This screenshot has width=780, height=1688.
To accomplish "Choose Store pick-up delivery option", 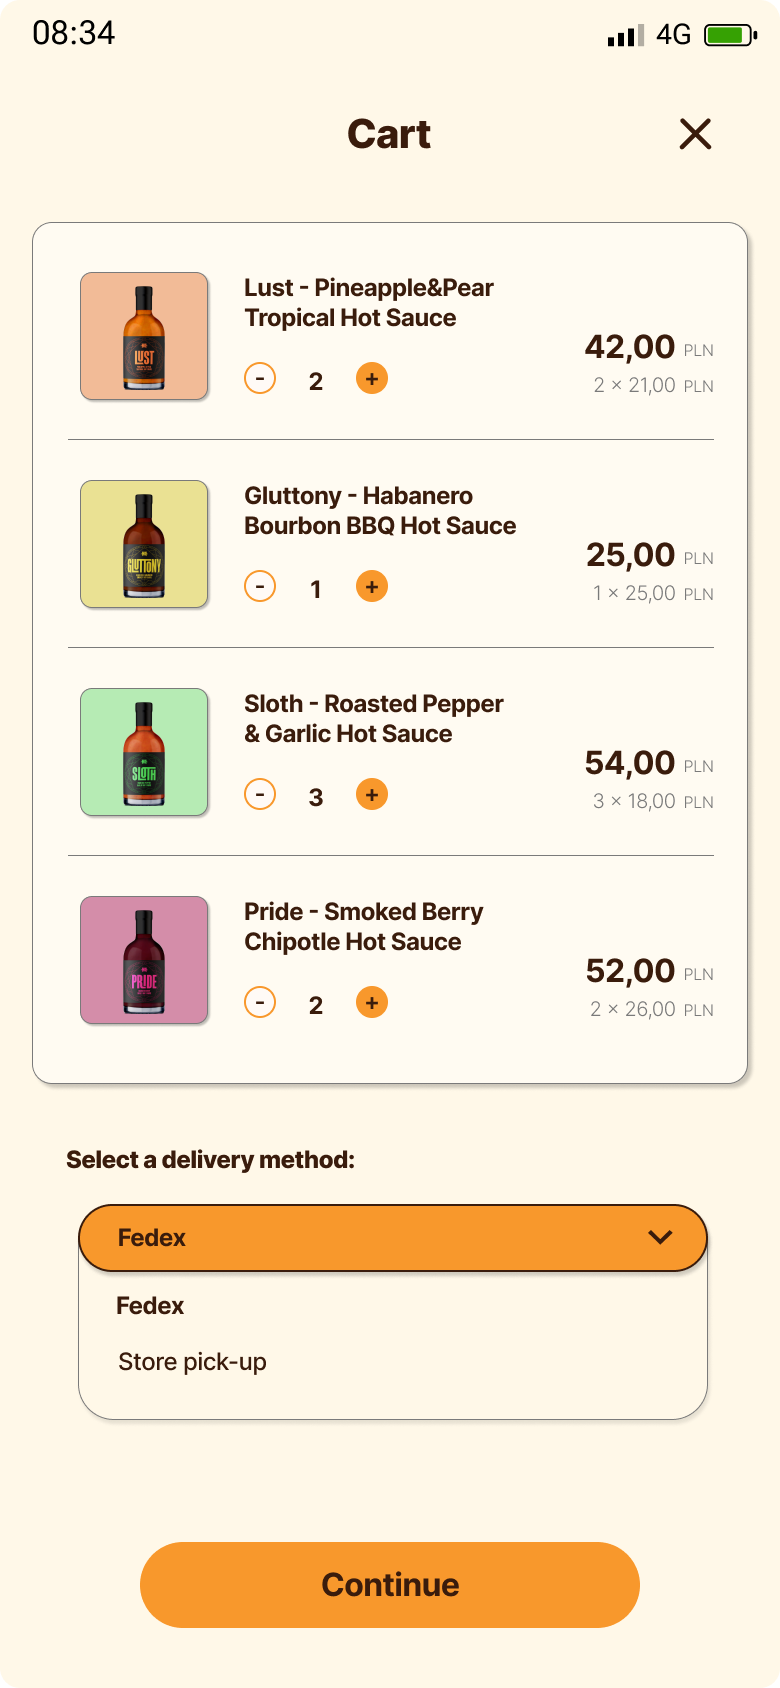I will pos(192,1362).
